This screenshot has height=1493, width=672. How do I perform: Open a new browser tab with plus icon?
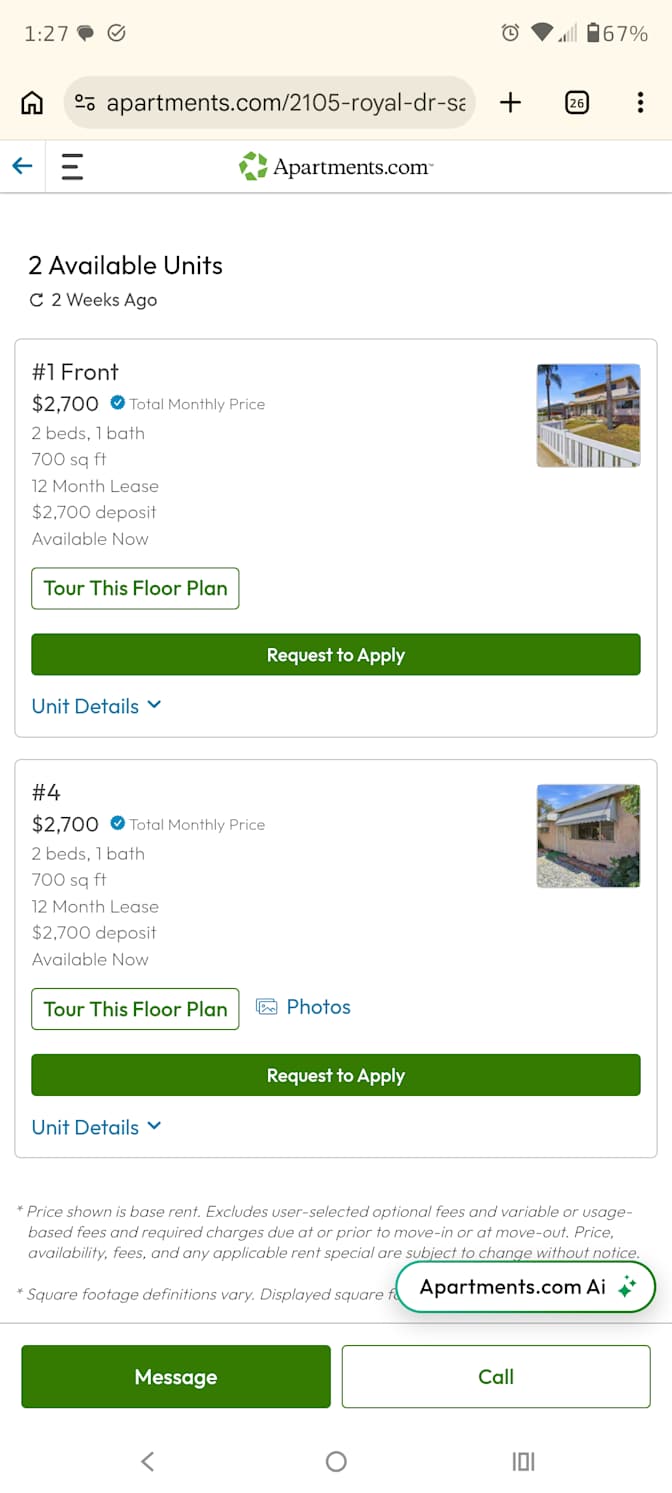click(511, 102)
